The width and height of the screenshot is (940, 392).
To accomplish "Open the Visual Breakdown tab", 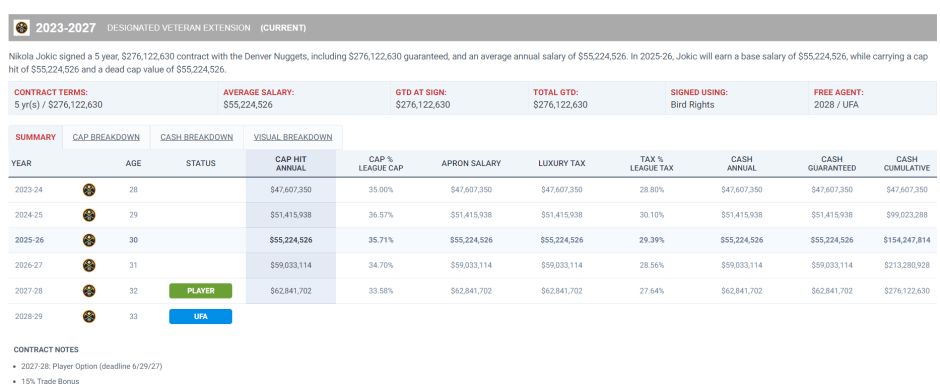I will click(x=293, y=137).
